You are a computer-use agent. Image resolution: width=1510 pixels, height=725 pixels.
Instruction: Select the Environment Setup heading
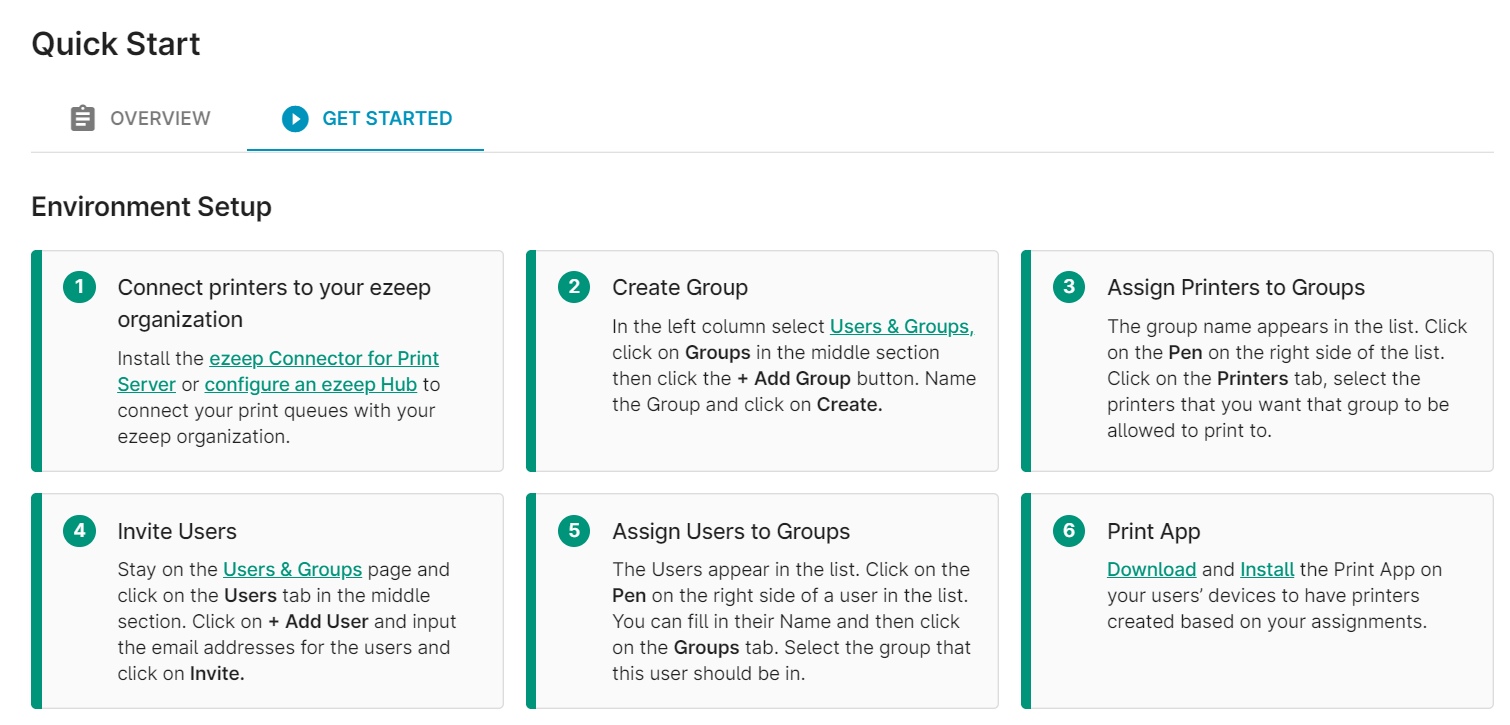coord(151,207)
